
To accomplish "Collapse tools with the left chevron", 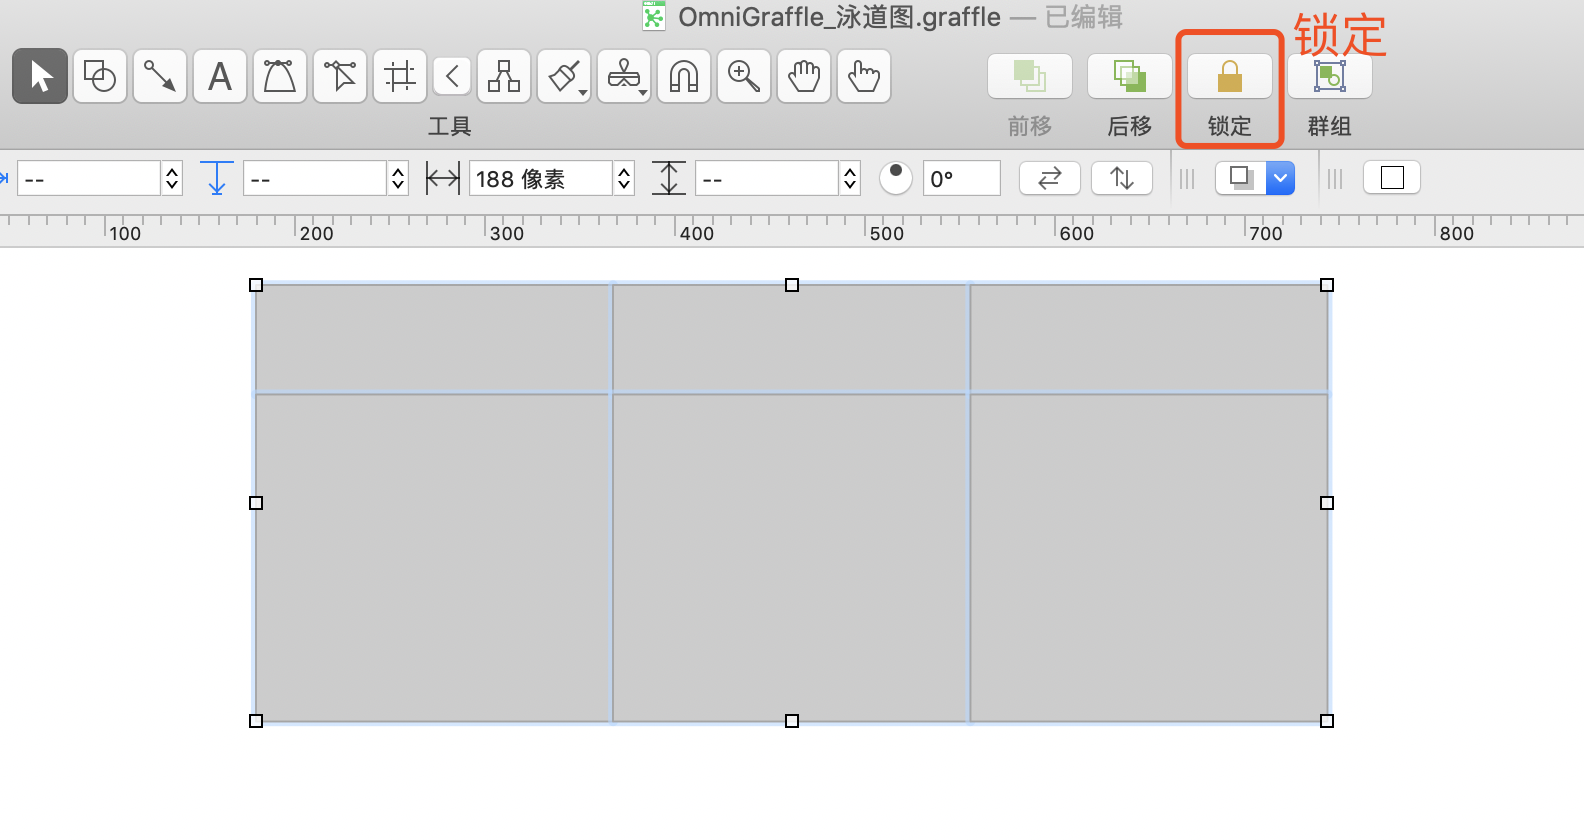I will pos(452,76).
